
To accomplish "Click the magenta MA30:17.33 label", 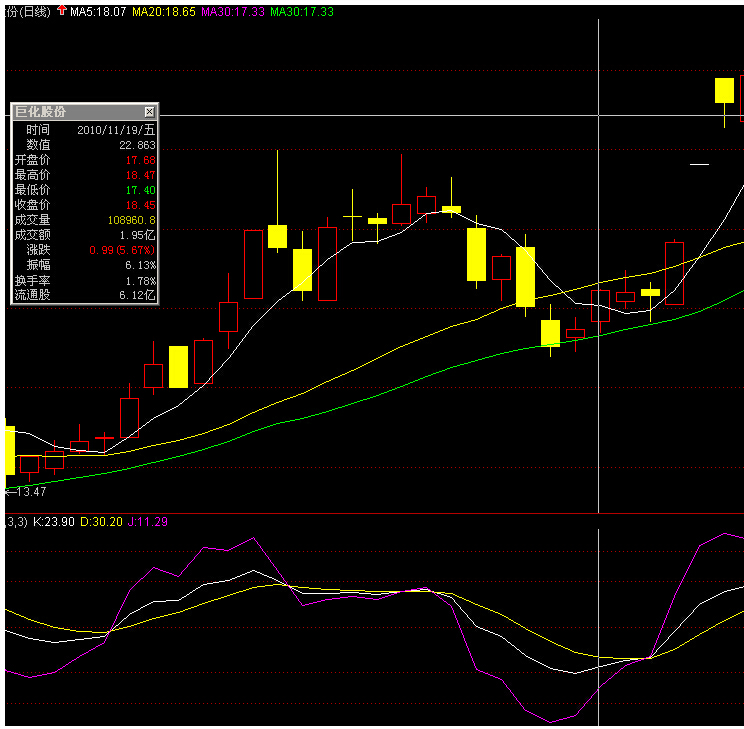I will 233,11.
